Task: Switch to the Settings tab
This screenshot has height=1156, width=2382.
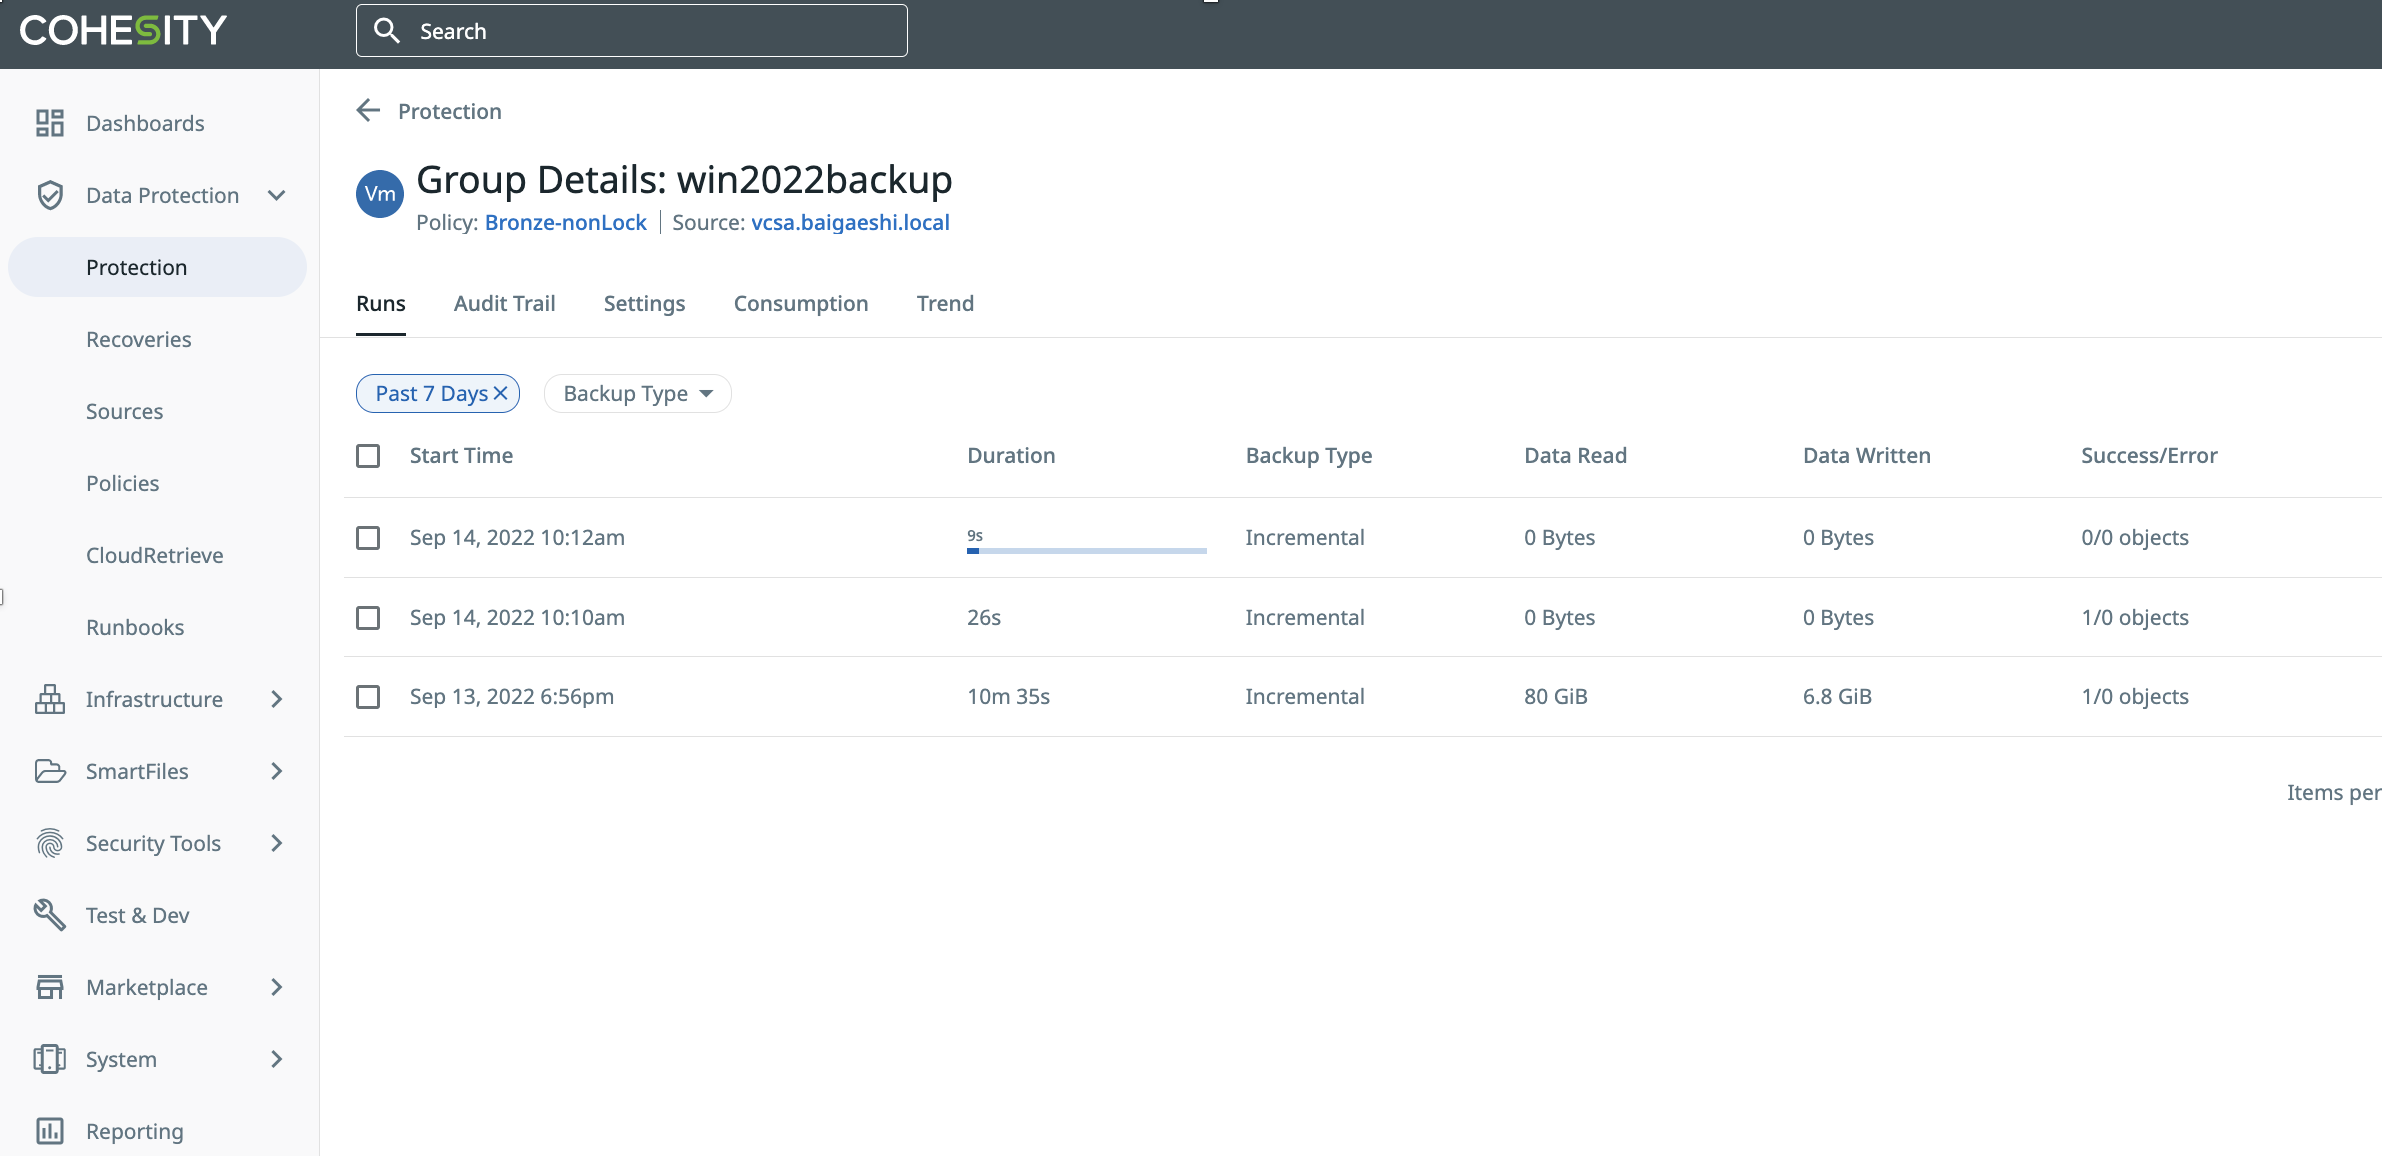Action: [645, 303]
